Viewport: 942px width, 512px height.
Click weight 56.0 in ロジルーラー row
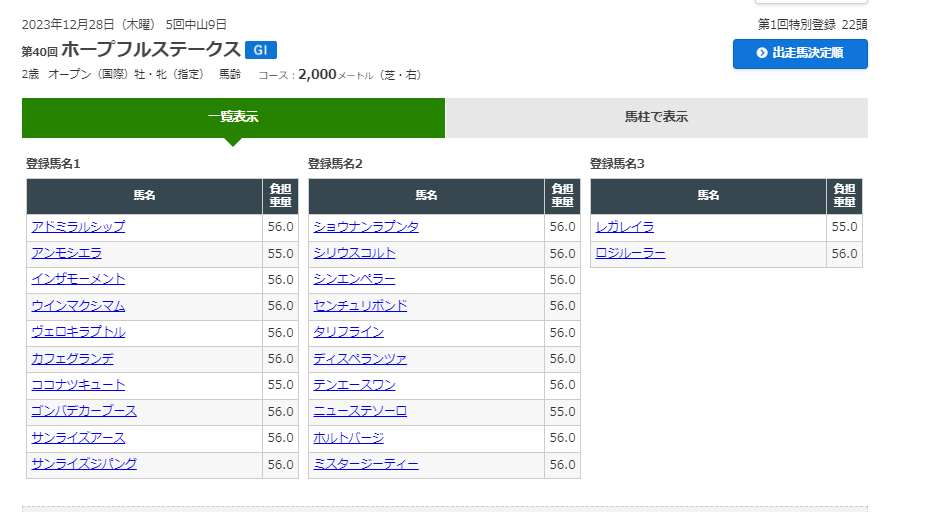tap(845, 254)
